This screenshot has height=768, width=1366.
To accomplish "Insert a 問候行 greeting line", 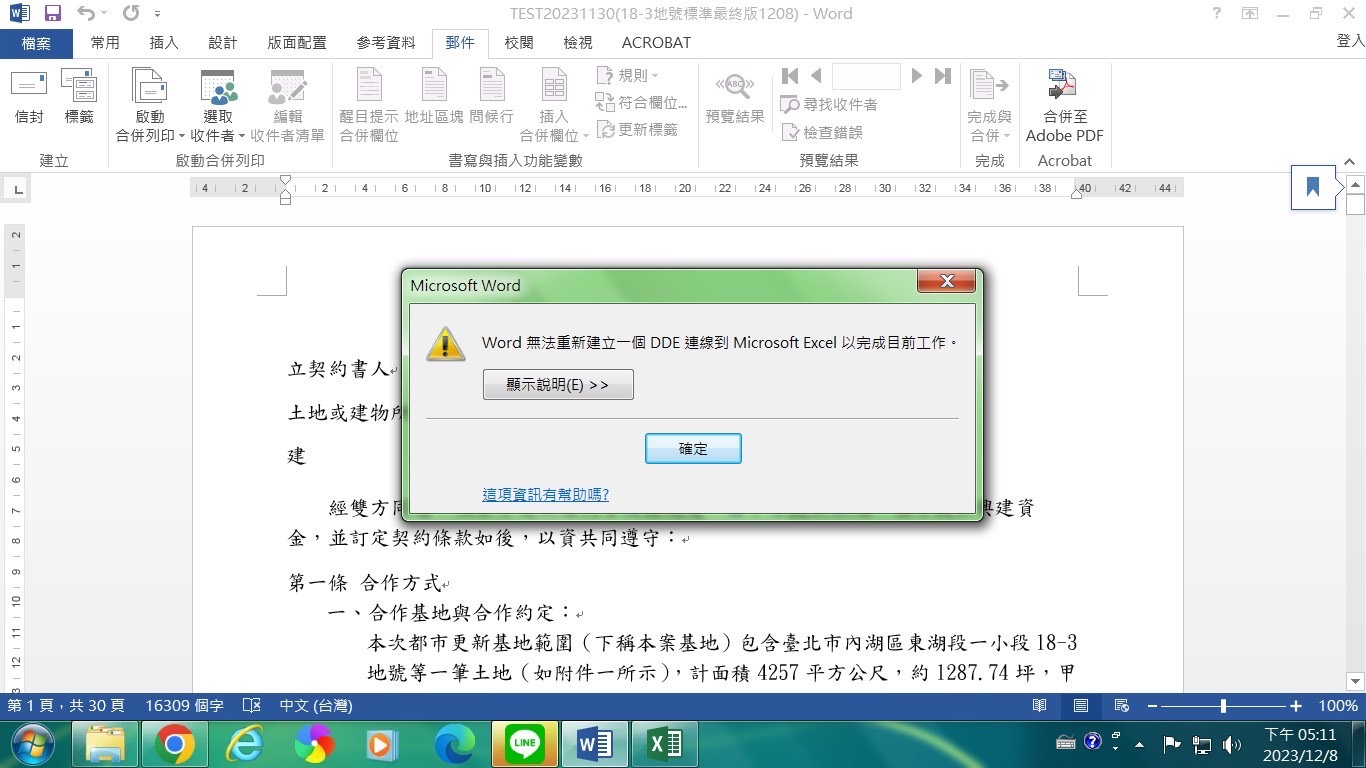I will (x=491, y=97).
